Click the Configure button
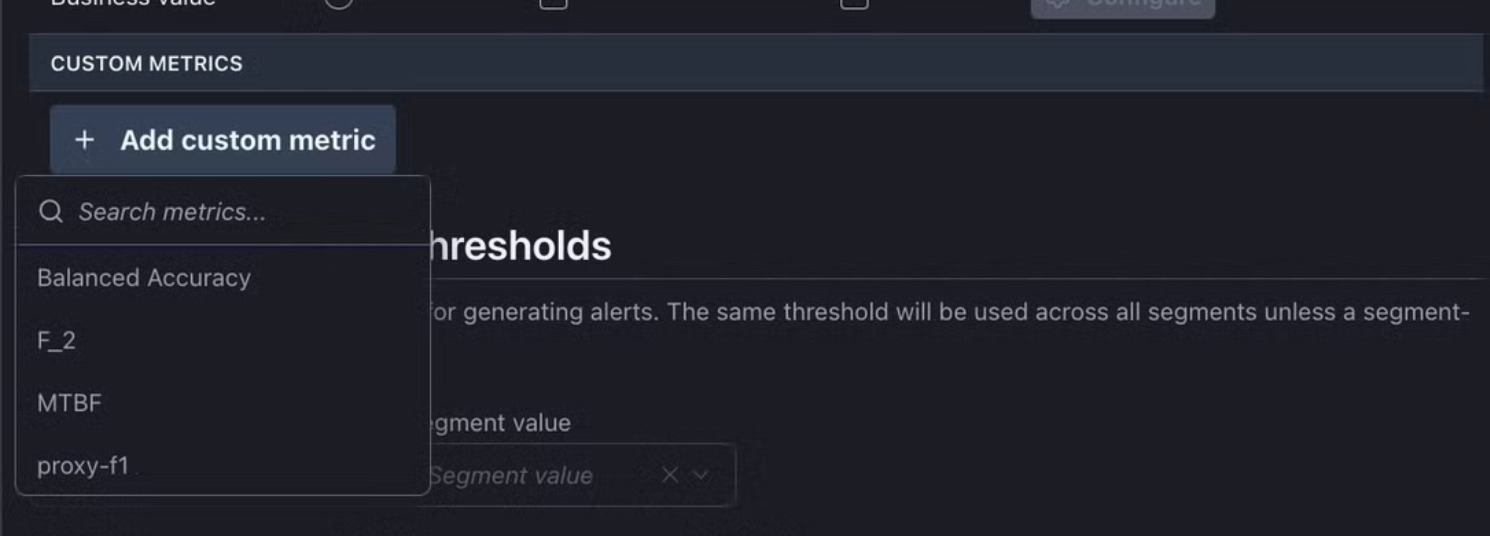The image size is (1490, 536). point(1123,4)
